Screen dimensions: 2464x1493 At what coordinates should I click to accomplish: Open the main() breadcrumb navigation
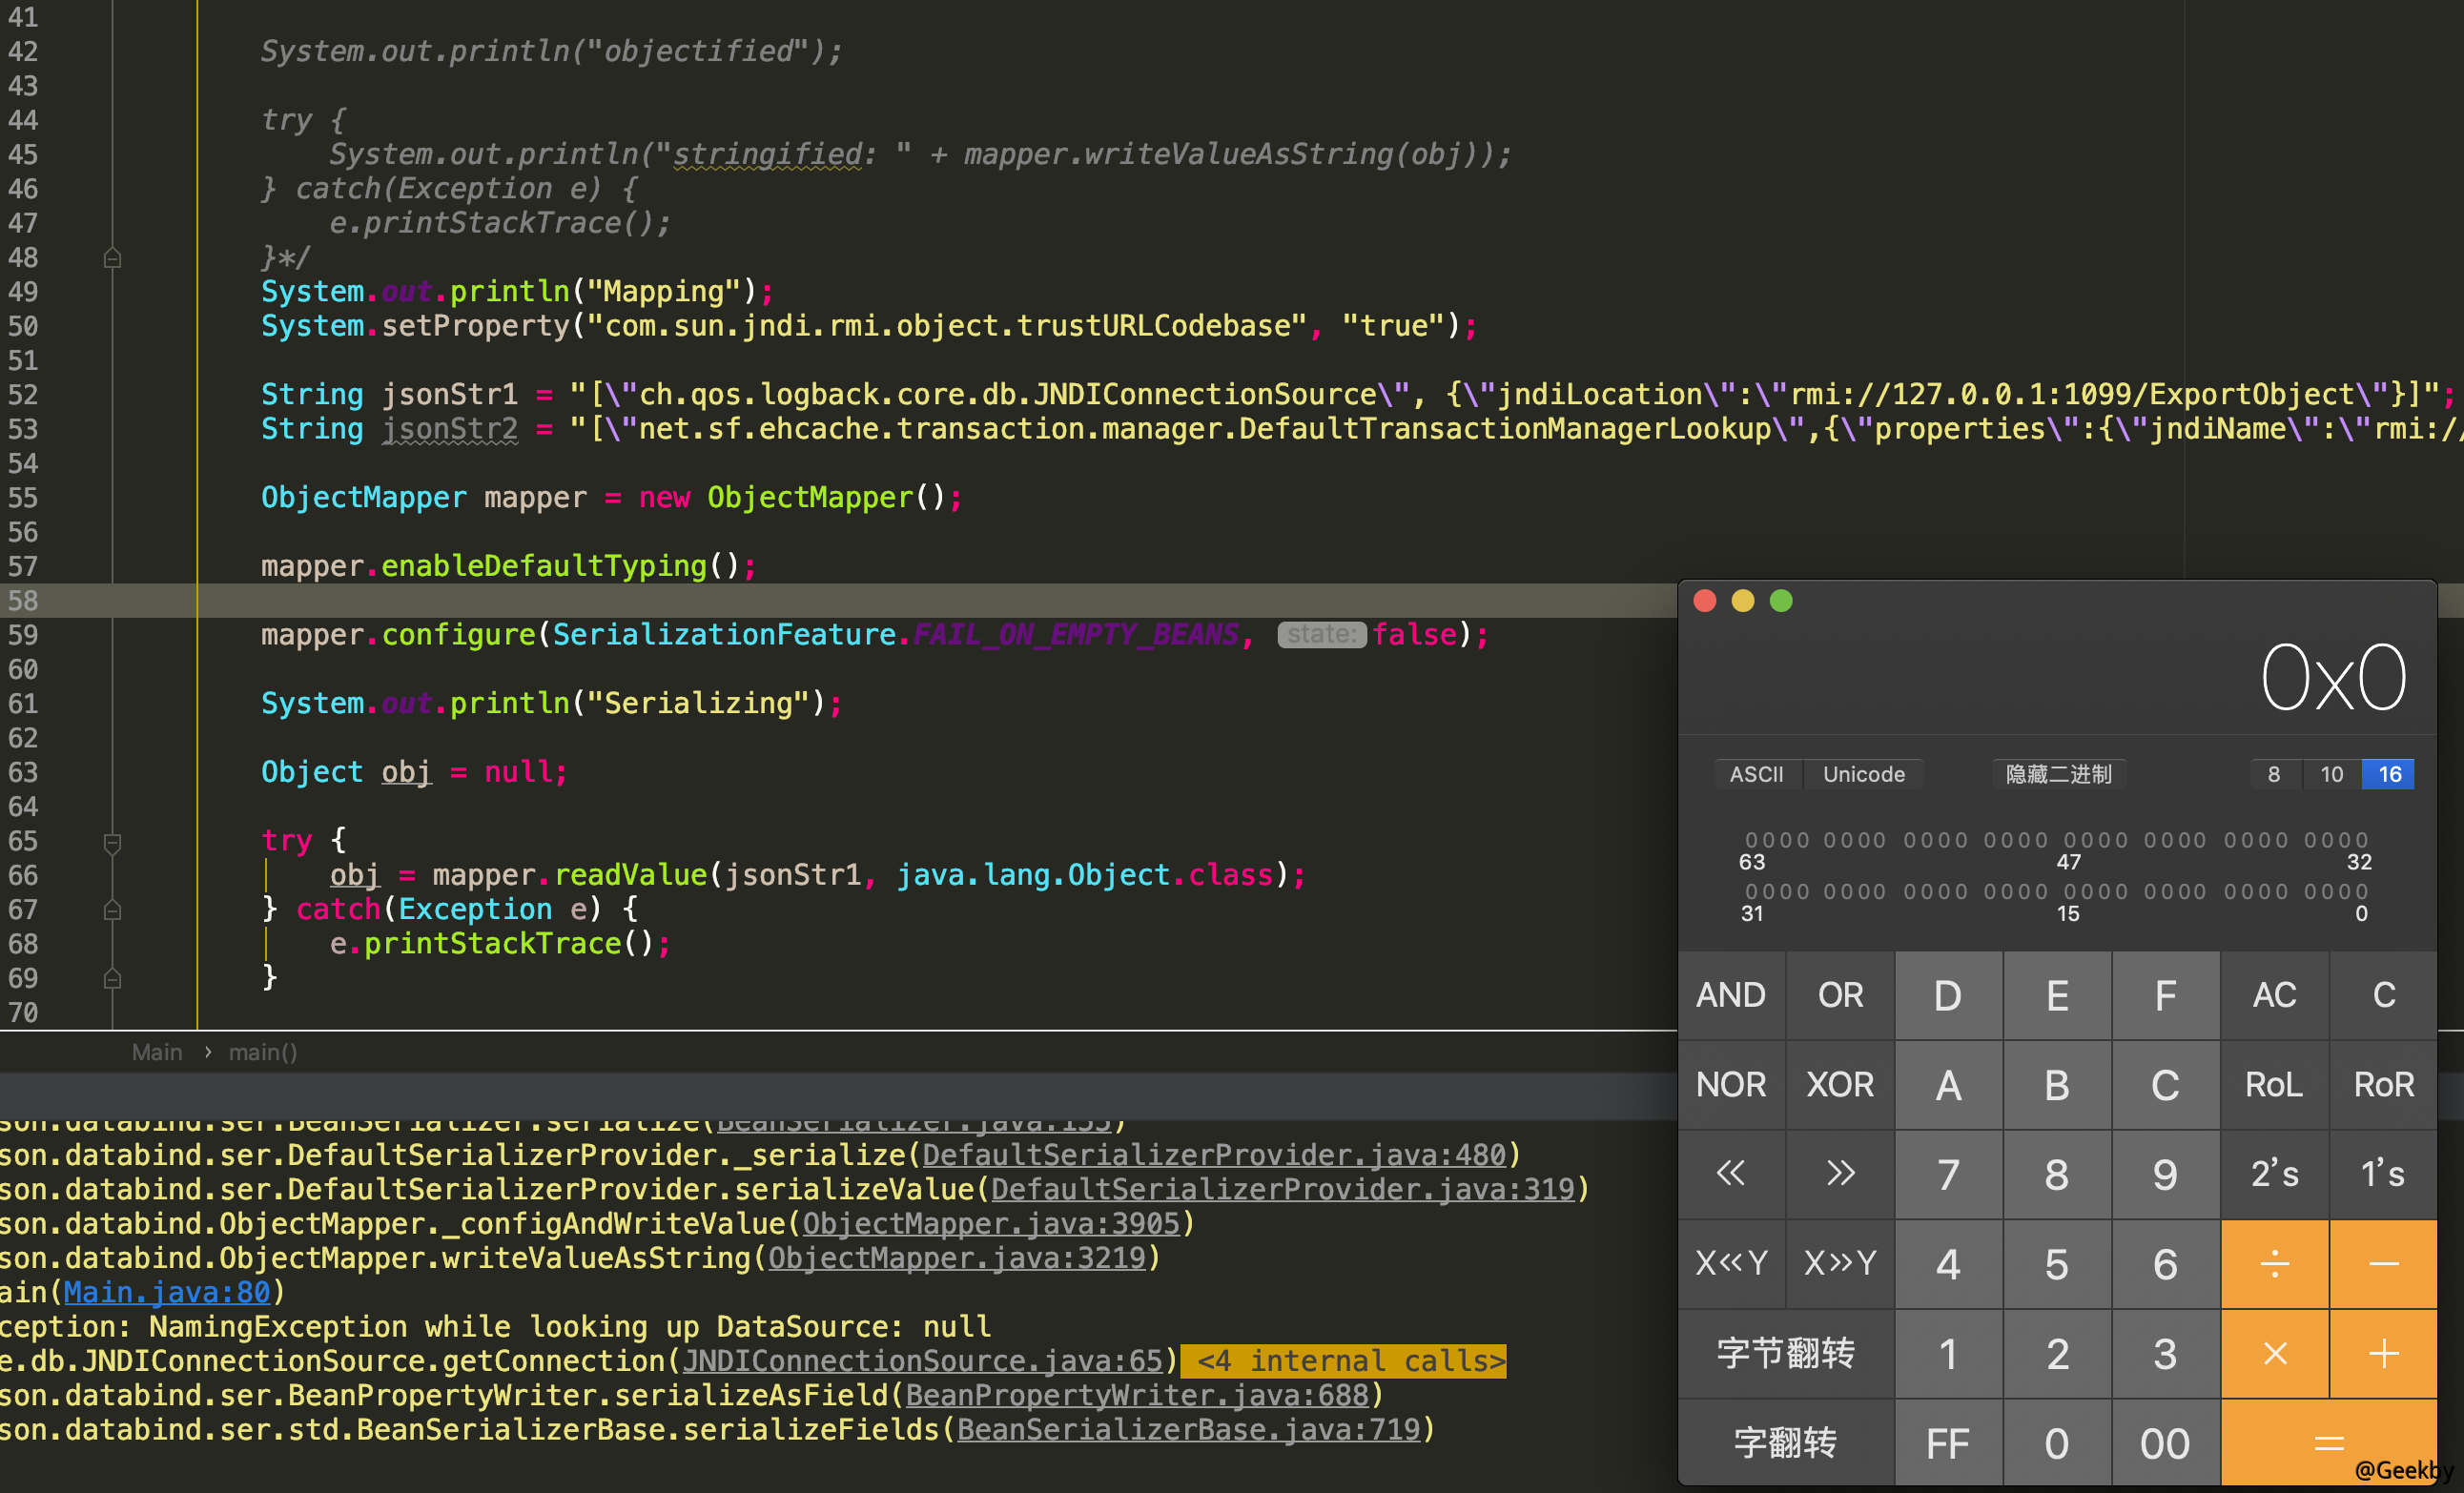click(x=262, y=1051)
